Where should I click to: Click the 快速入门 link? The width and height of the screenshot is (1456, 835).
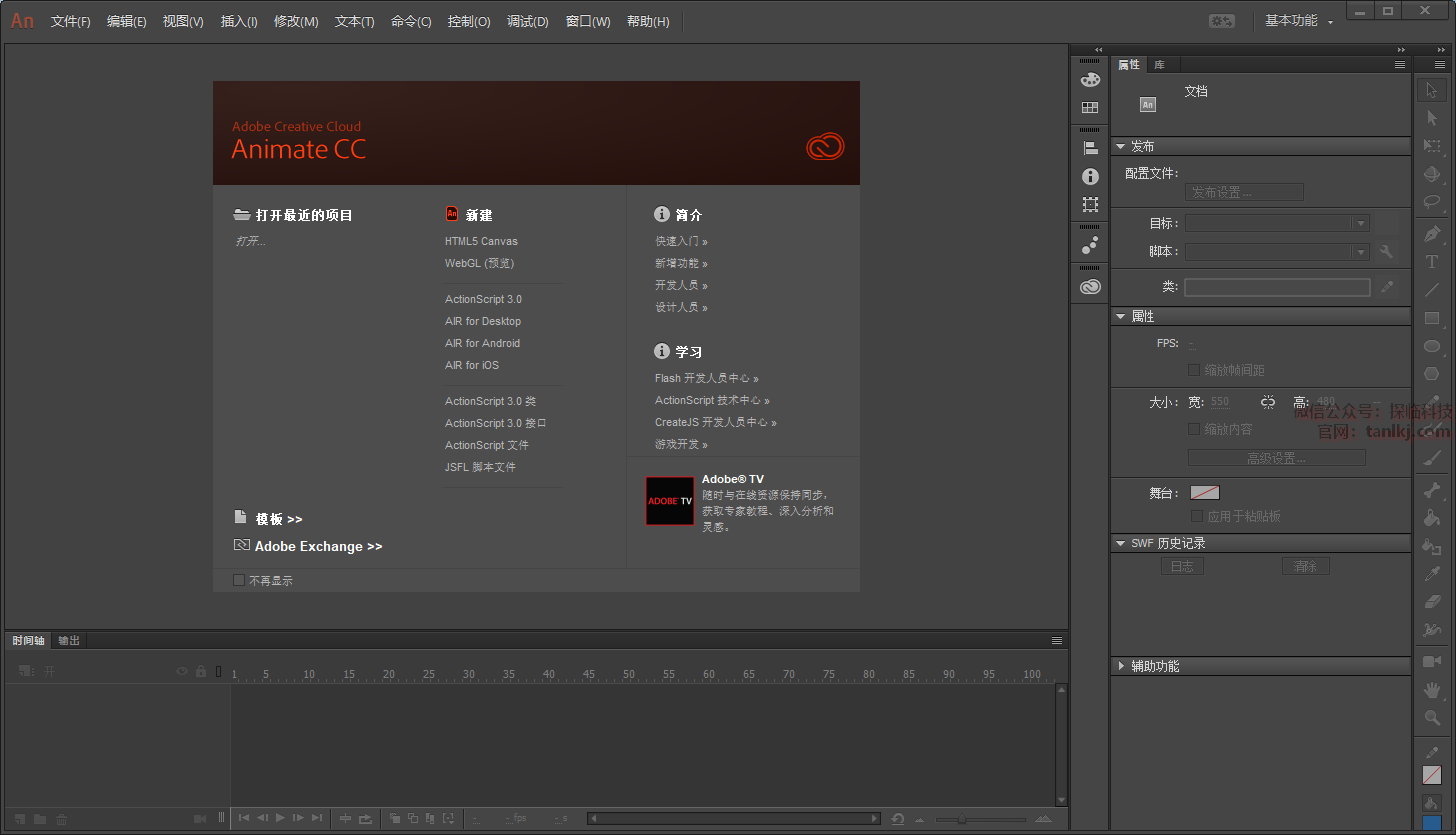point(680,241)
